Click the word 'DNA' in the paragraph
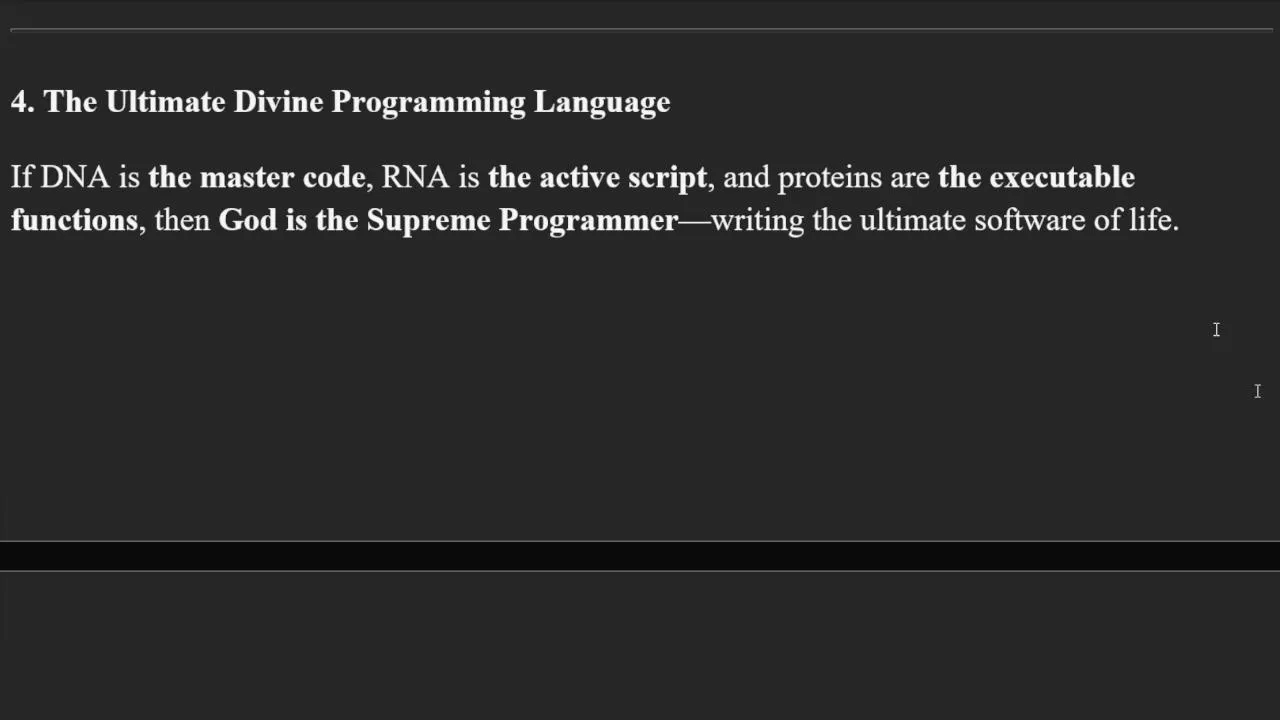The height and width of the screenshot is (720, 1280). pos(75,177)
